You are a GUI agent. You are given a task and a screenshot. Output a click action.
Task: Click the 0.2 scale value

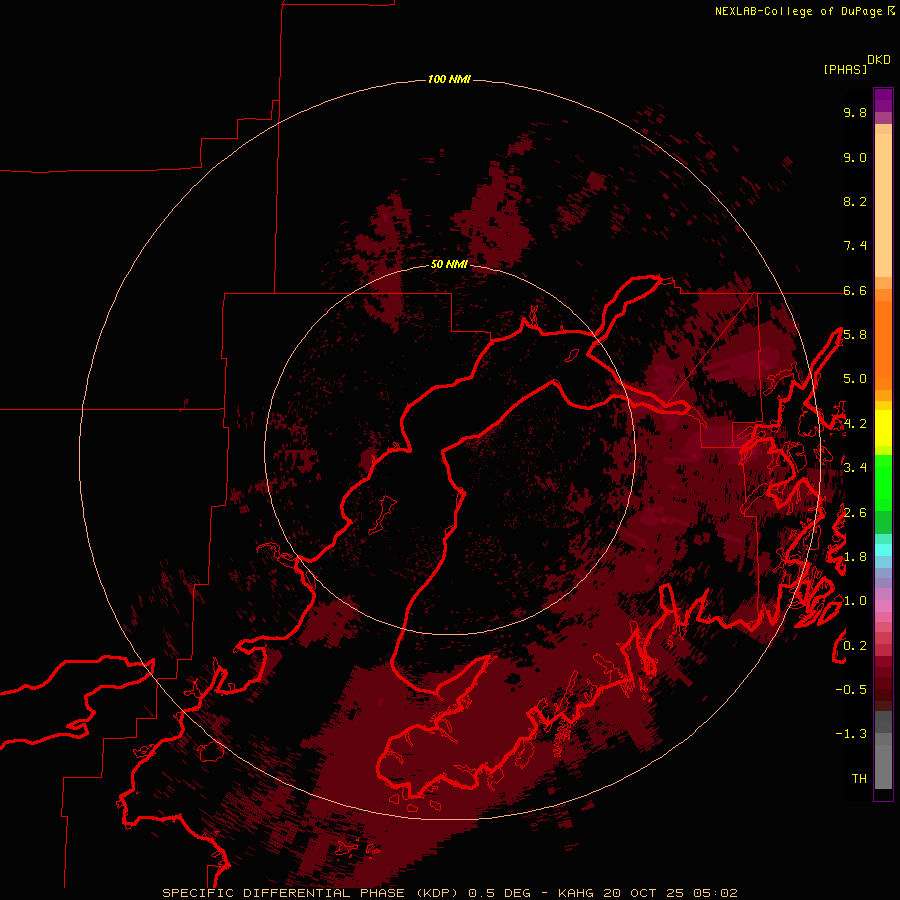coord(855,646)
